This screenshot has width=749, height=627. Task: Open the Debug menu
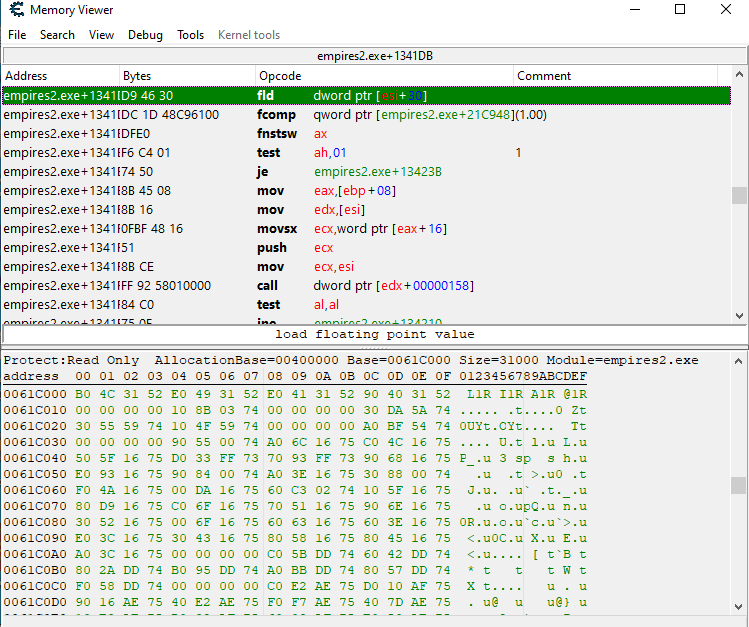point(145,35)
